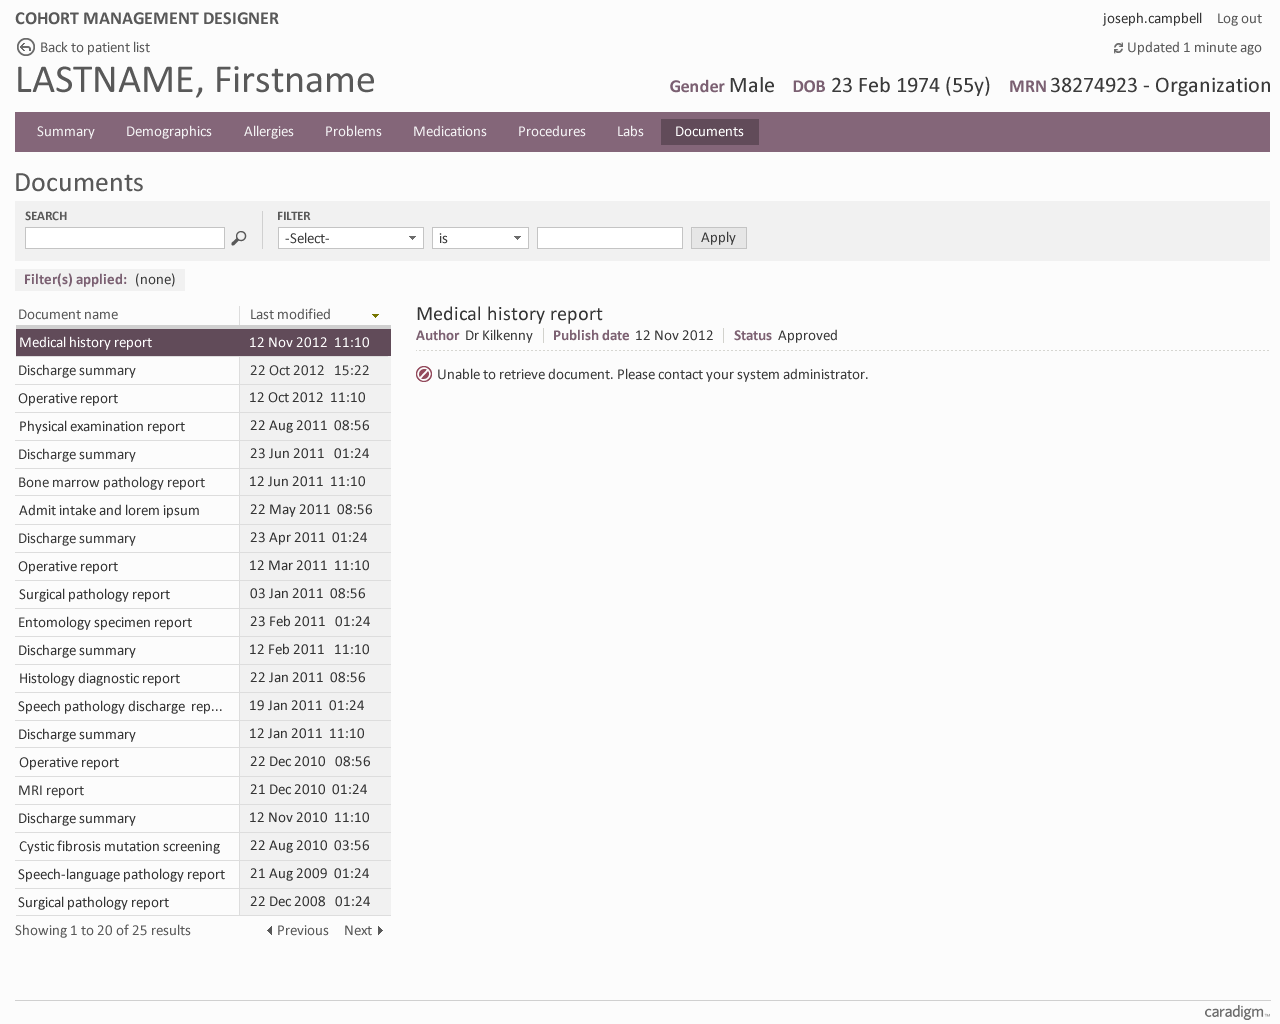Image resolution: width=1280 pixels, height=1024 pixels.
Task: Sort documents by Document name column
Action: [68, 314]
